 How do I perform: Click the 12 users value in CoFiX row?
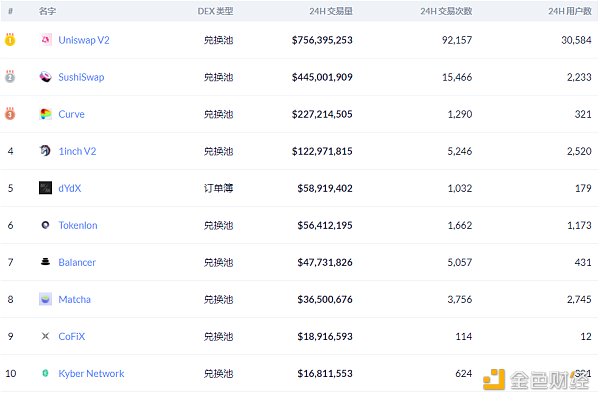point(586,336)
